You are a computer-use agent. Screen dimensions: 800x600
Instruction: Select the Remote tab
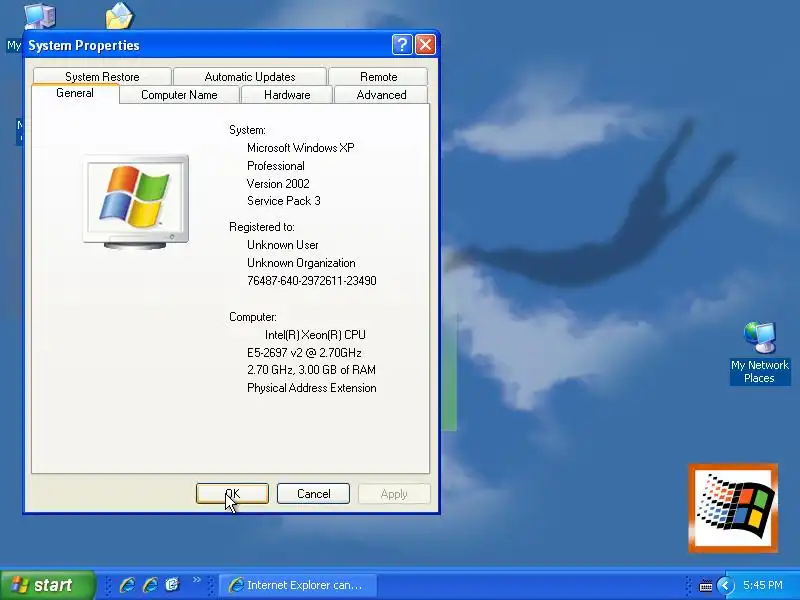point(378,77)
